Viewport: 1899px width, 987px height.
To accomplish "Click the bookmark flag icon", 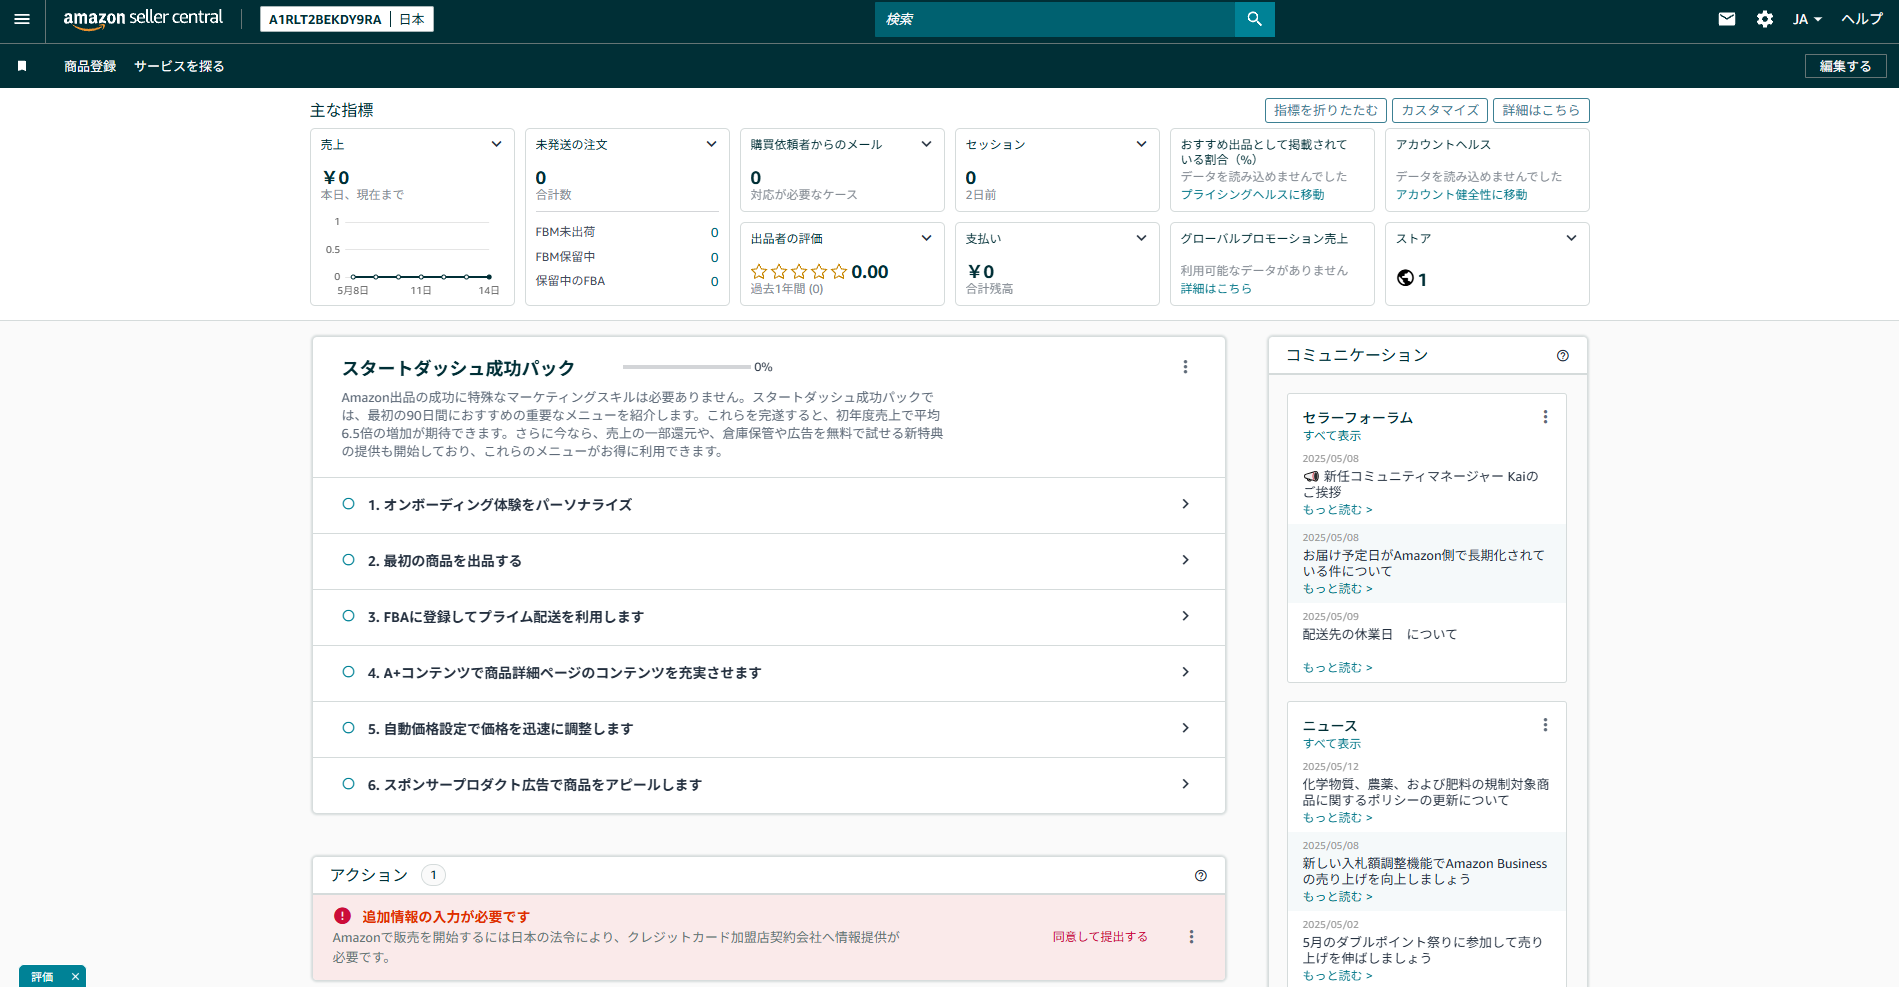I will tap(22, 66).
